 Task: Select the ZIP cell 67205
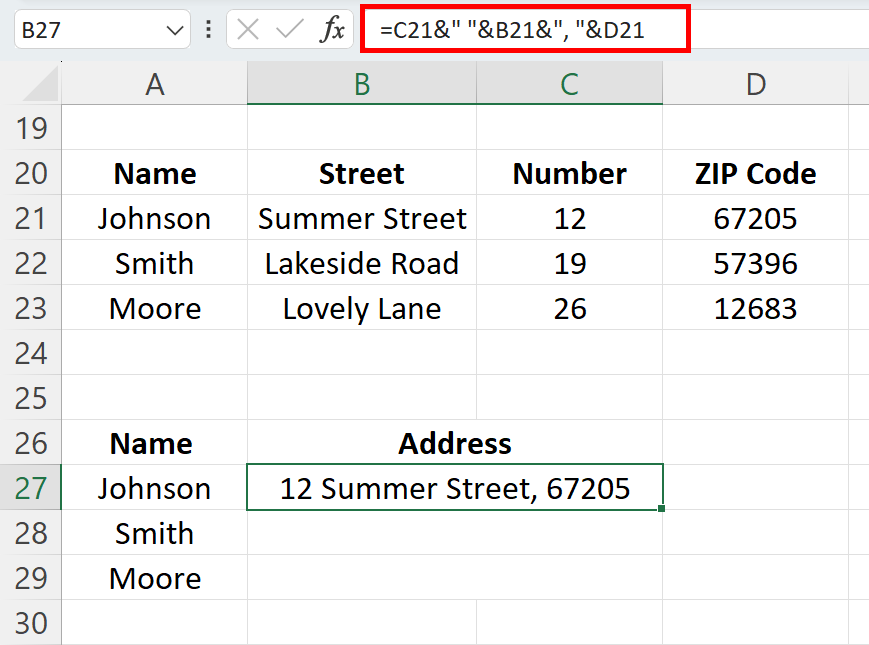tap(755, 218)
